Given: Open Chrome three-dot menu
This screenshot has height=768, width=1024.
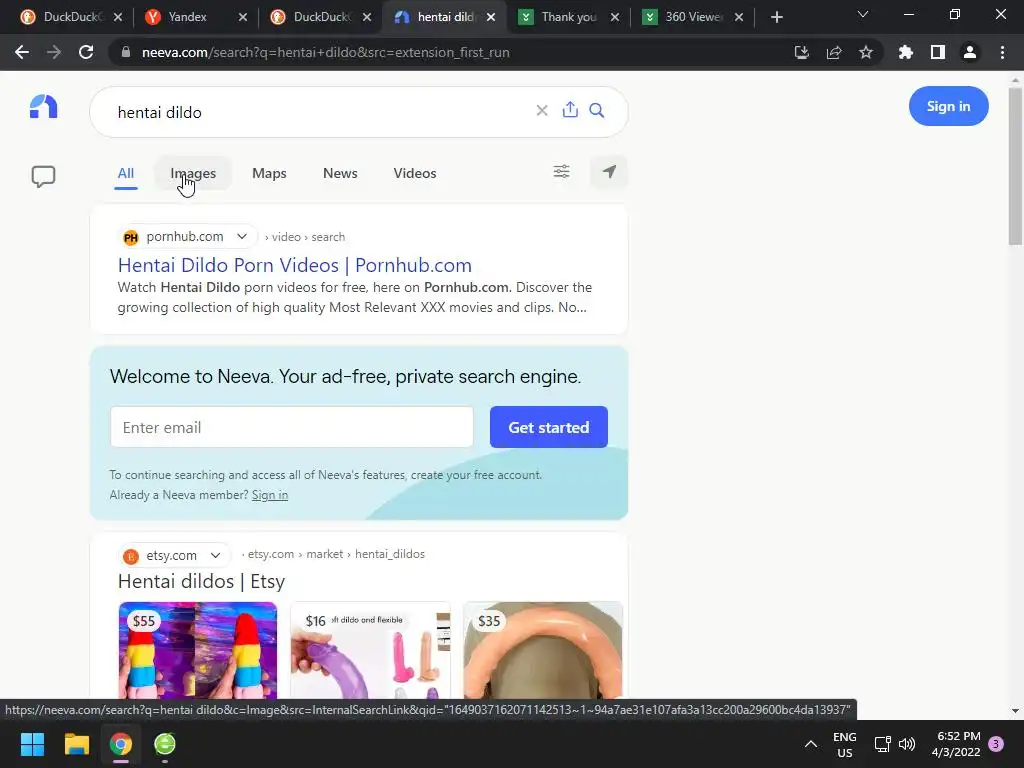Looking at the screenshot, I should click(1002, 52).
